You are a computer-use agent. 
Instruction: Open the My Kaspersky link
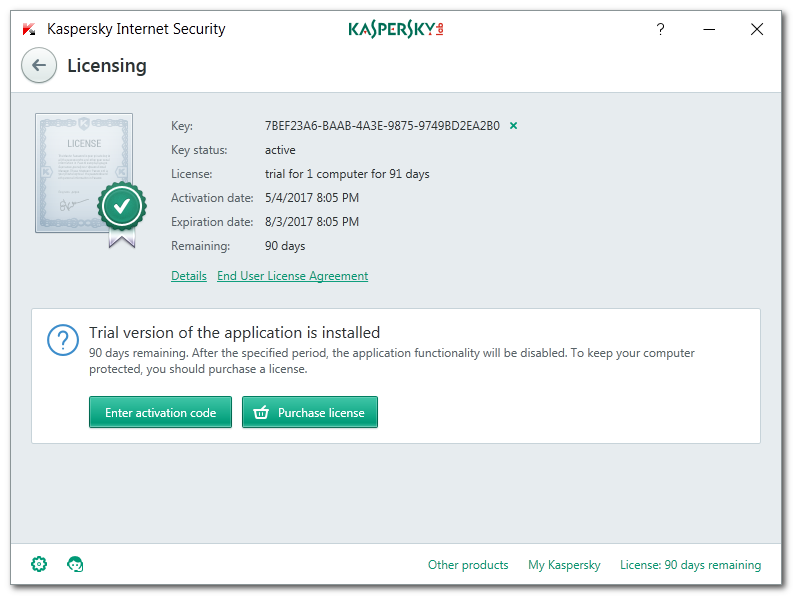564,565
